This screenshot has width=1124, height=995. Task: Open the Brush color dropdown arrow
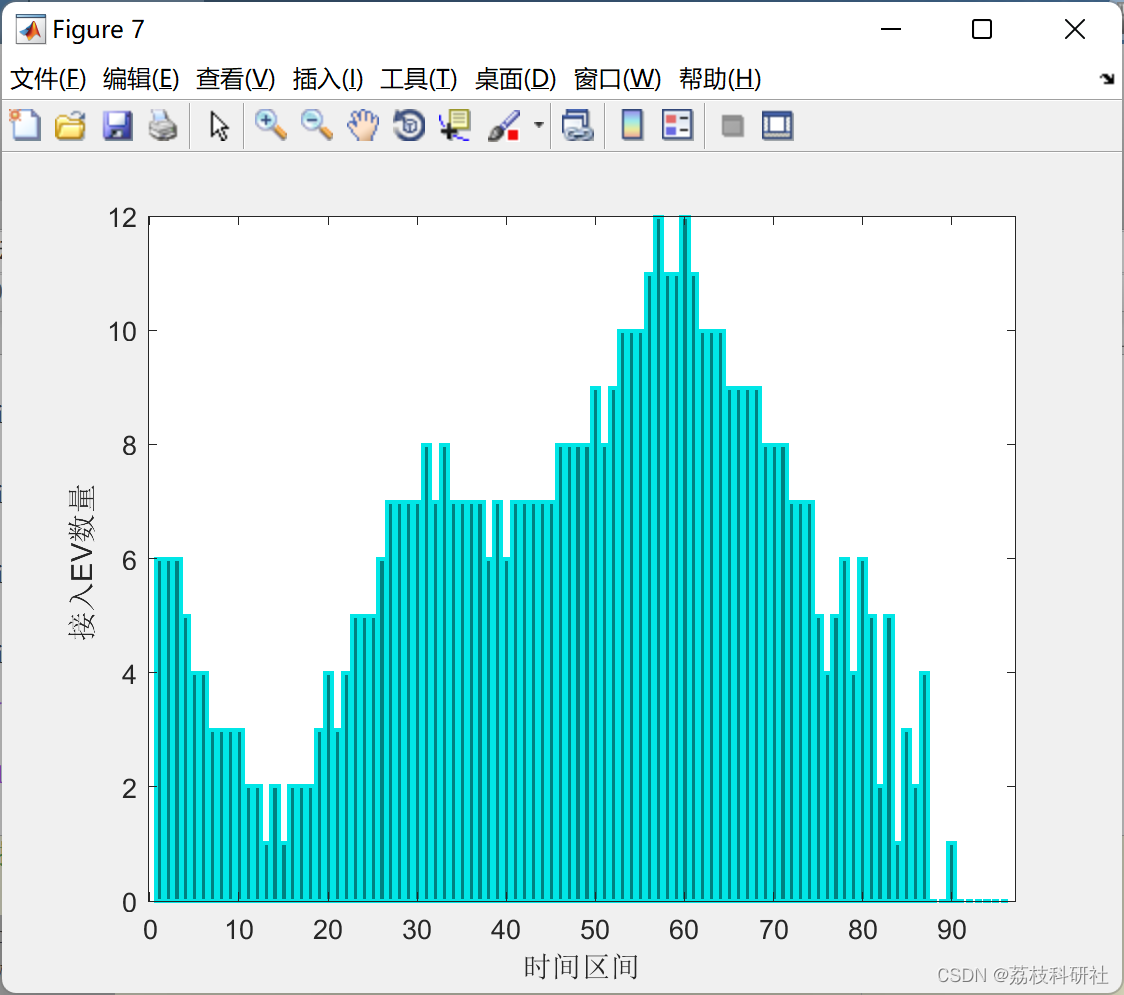[538, 125]
